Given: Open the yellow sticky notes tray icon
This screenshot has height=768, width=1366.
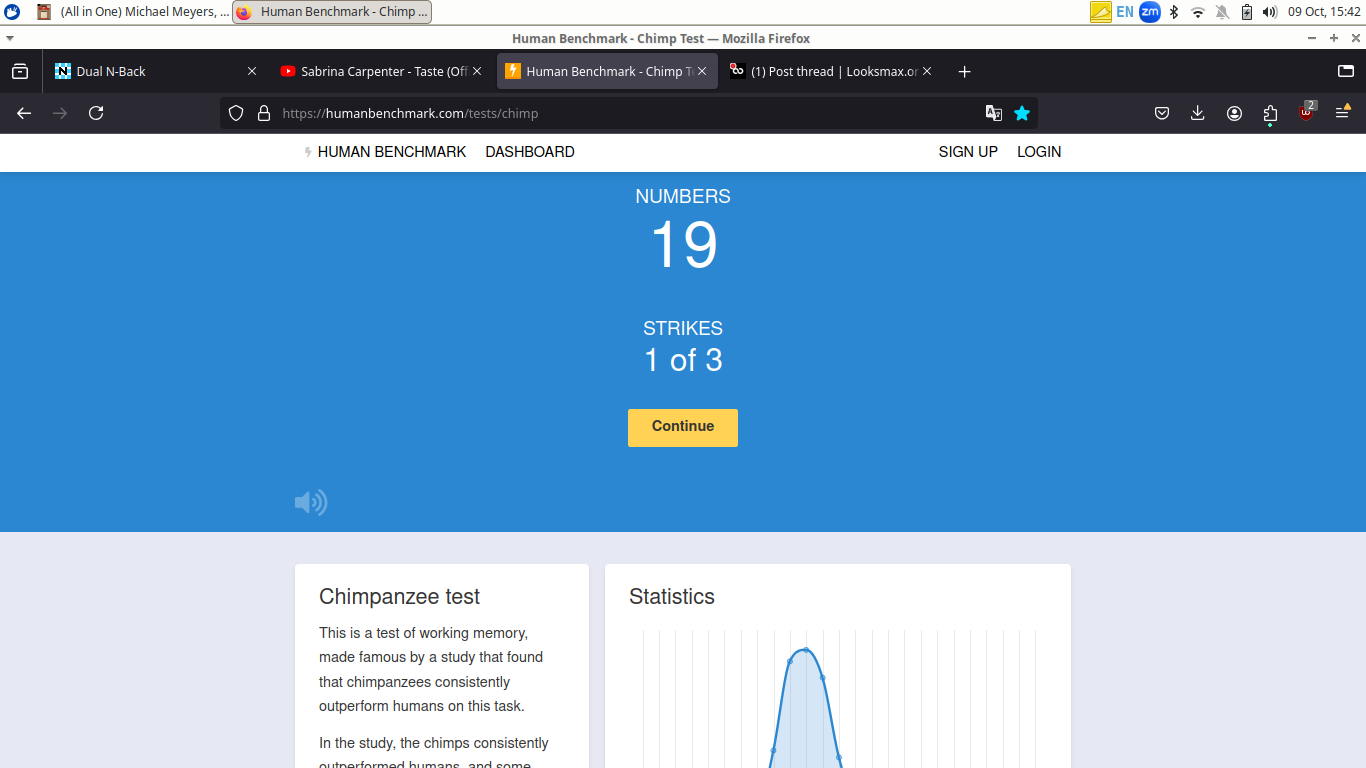Looking at the screenshot, I should (x=1101, y=12).
